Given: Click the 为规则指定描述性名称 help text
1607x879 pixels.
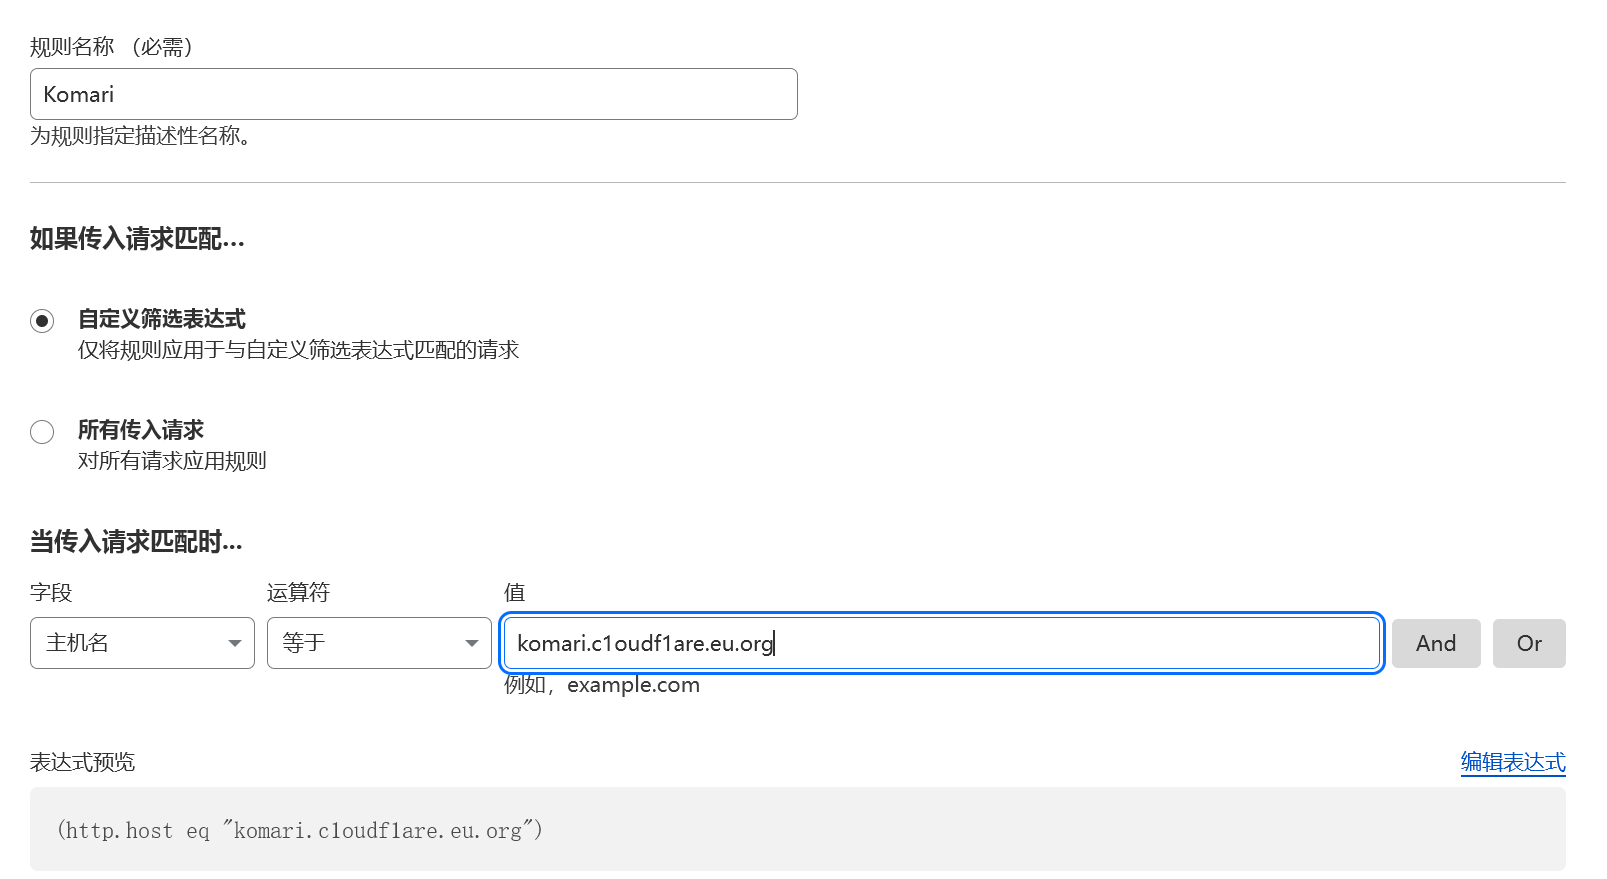Looking at the screenshot, I should (x=140, y=136).
